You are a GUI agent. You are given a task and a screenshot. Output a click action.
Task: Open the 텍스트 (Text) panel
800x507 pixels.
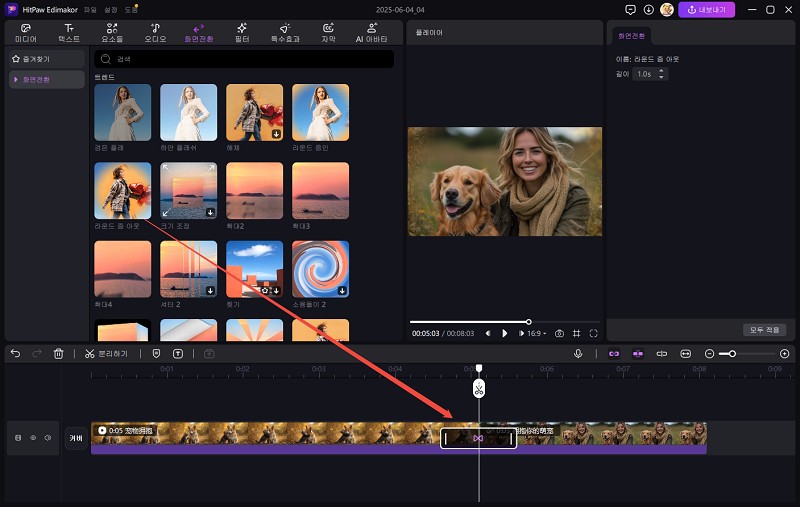69,33
